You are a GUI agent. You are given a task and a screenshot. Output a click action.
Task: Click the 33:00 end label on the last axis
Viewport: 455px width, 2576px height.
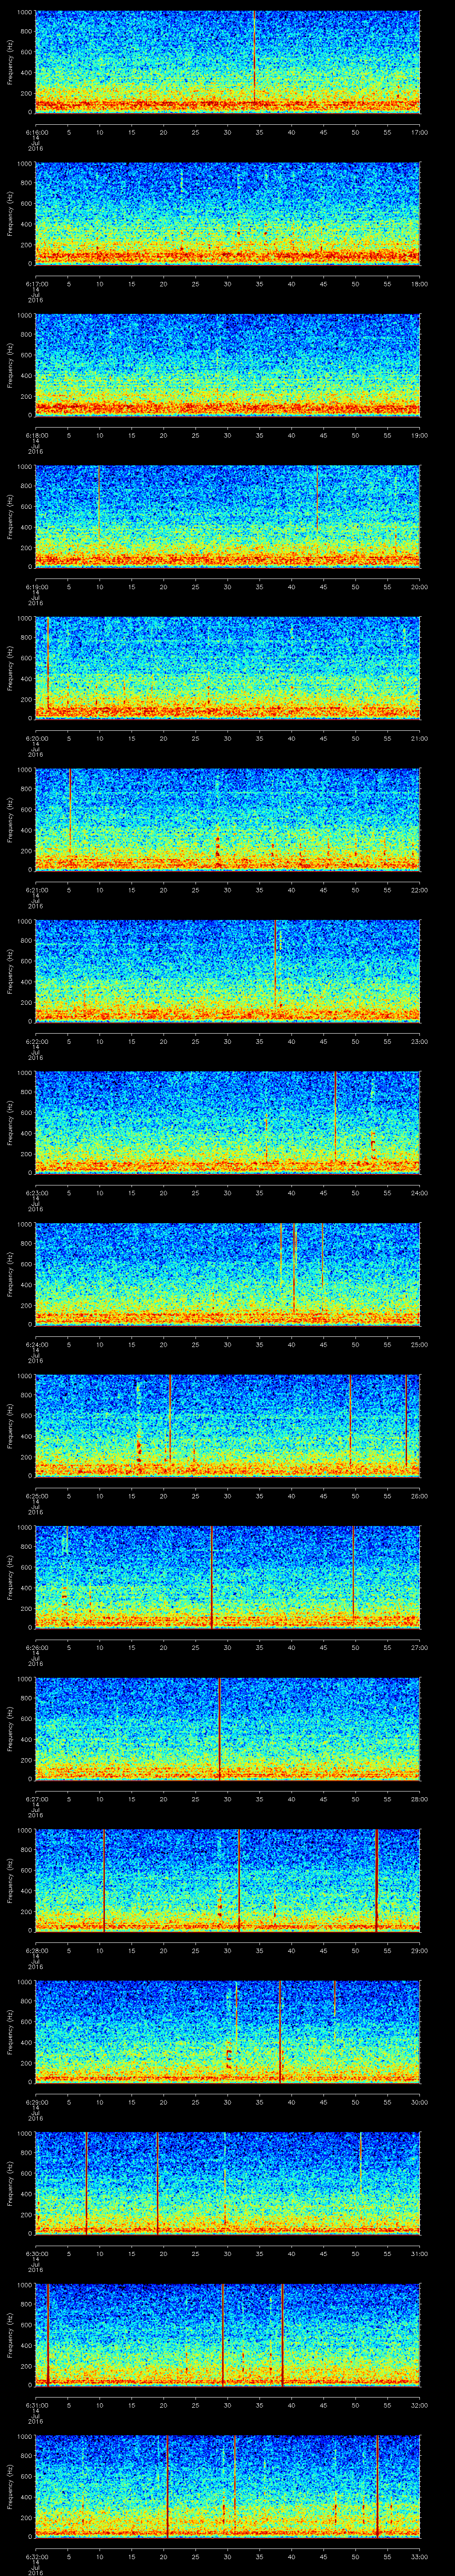419,2557
